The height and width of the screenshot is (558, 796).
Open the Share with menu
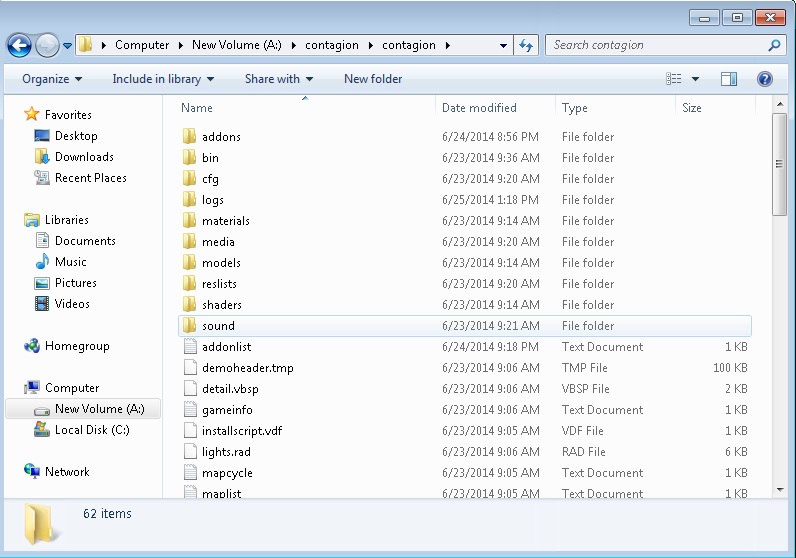[x=279, y=79]
